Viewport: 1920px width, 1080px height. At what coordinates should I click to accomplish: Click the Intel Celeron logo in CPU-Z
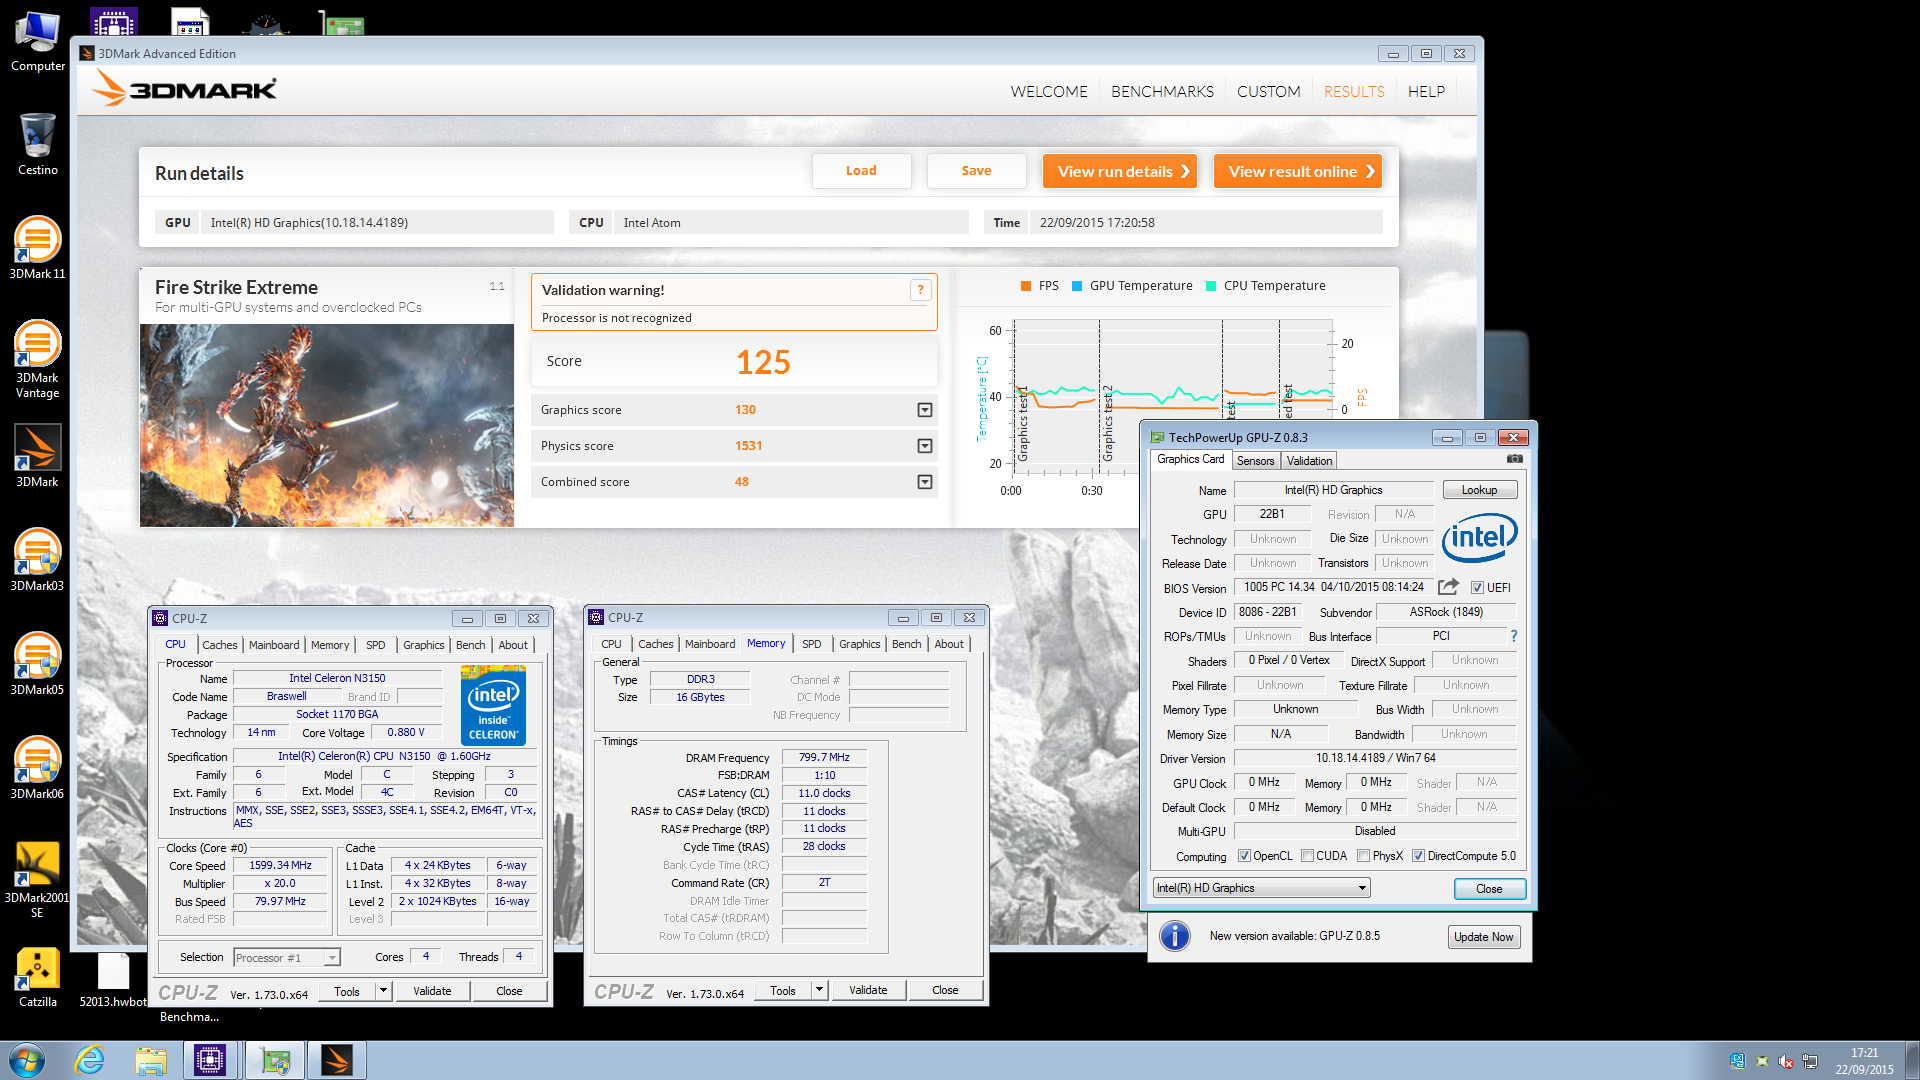494,706
